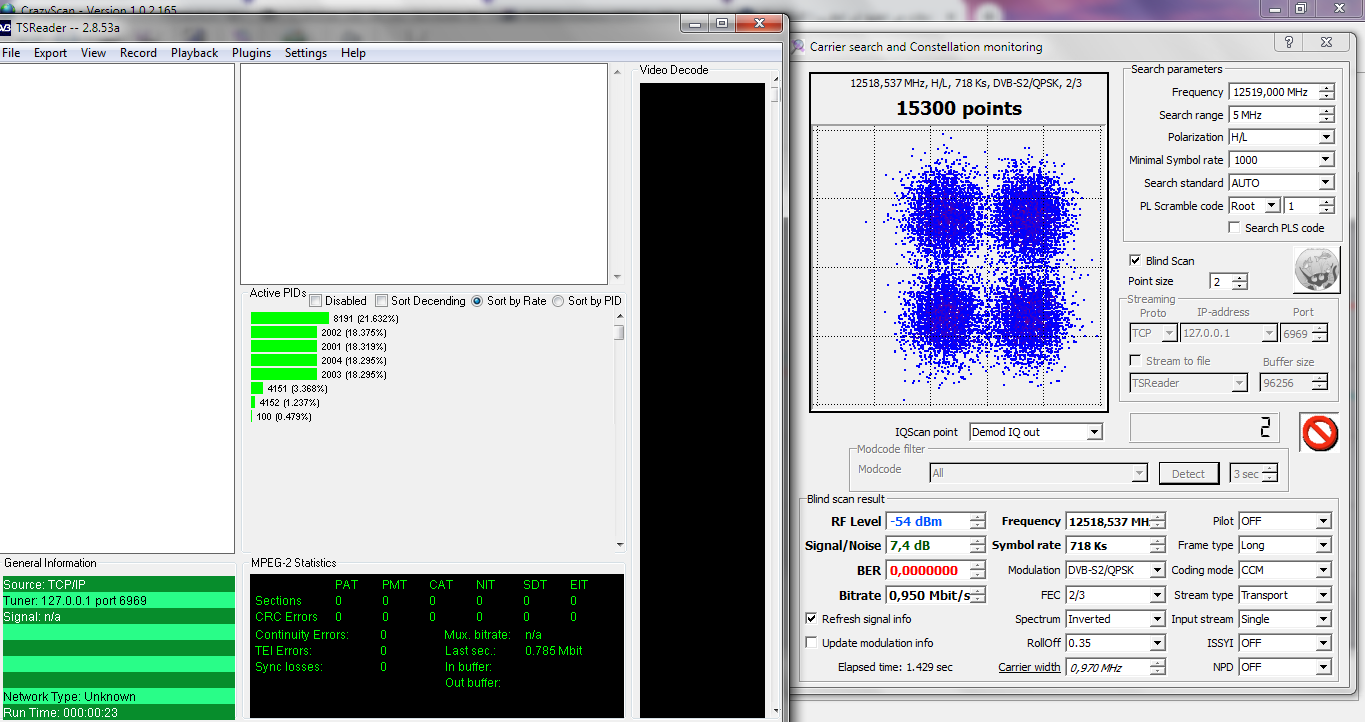Click the Bitrate 0,950 Mbit/s field

point(936,595)
